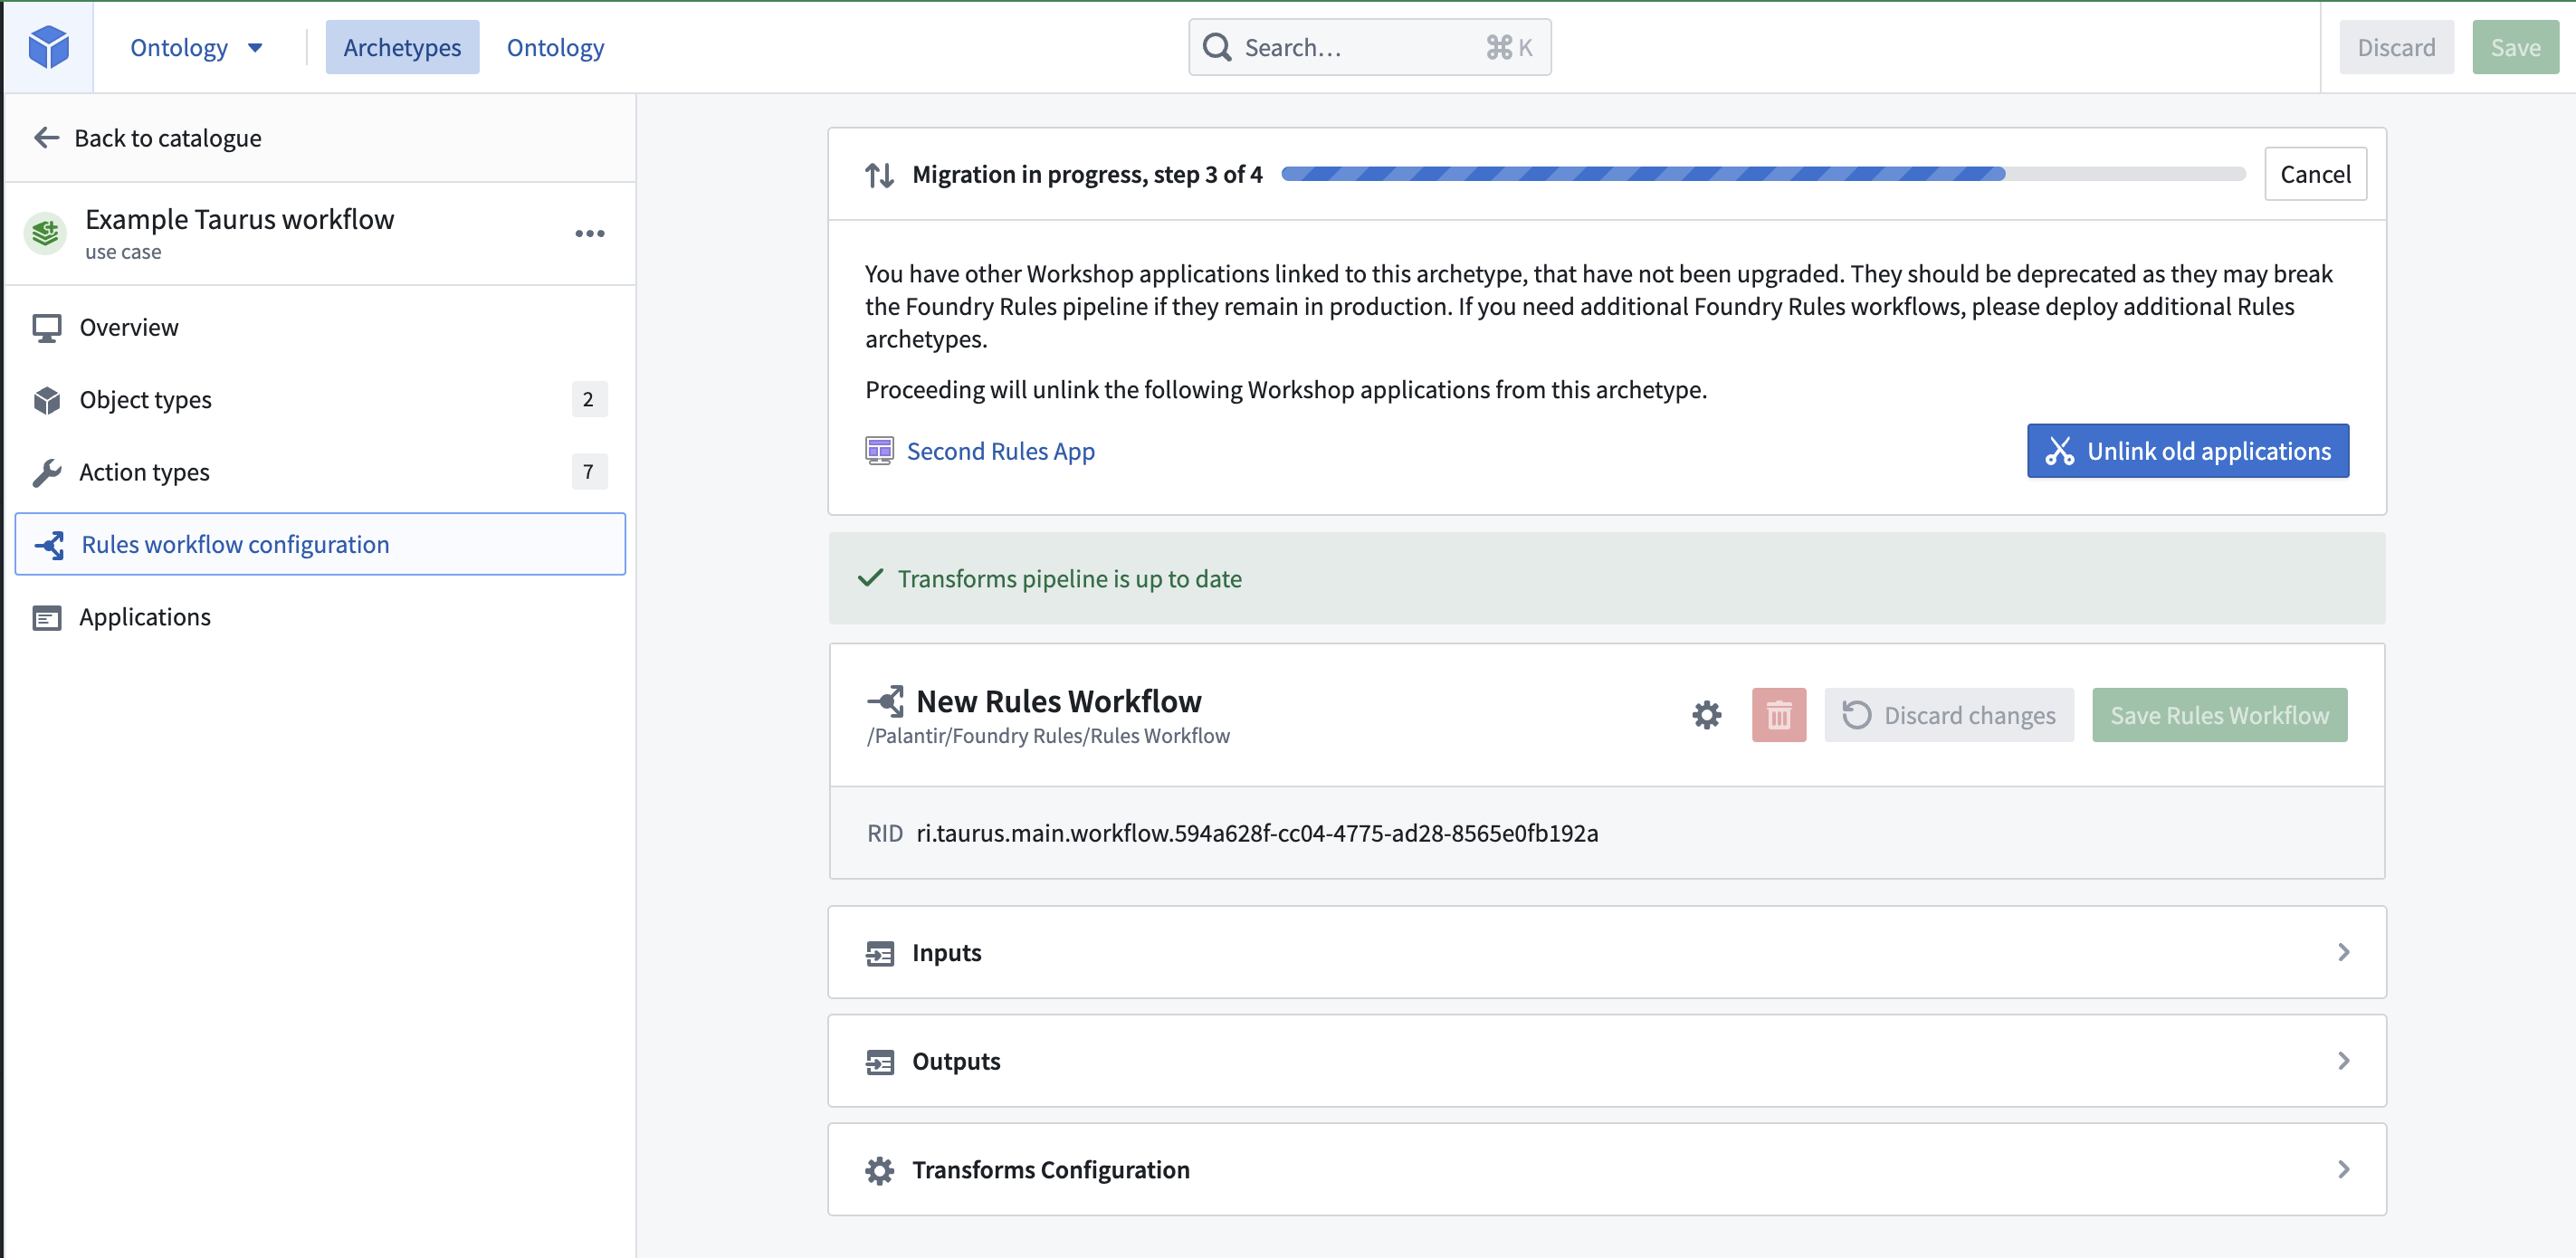Viewport: 2576px width, 1258px height.
Task: Expand the Transforms Configuration chevron
Action: (x=2343, y=1168)
